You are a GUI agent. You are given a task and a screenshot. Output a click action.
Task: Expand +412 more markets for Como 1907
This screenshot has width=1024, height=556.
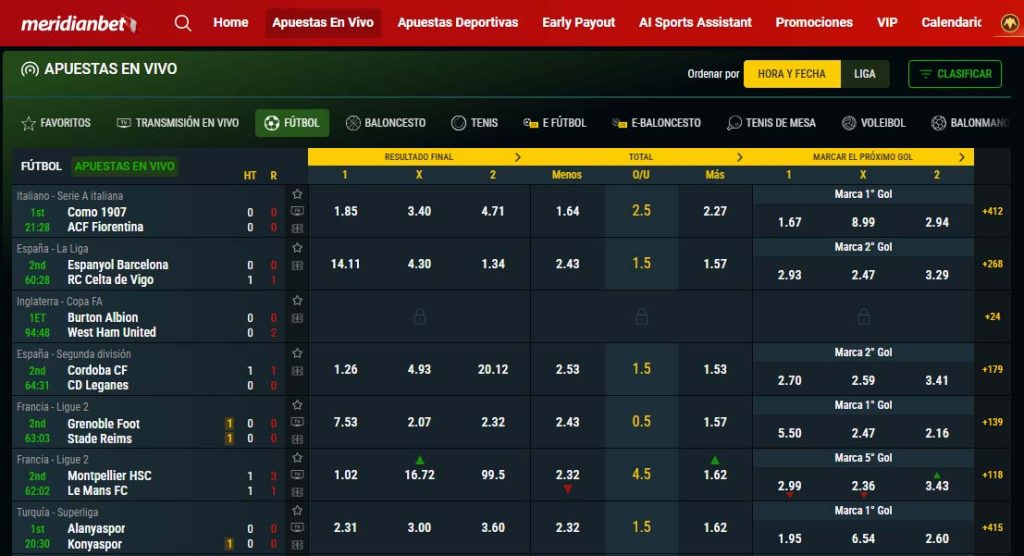tap(992, 211)
